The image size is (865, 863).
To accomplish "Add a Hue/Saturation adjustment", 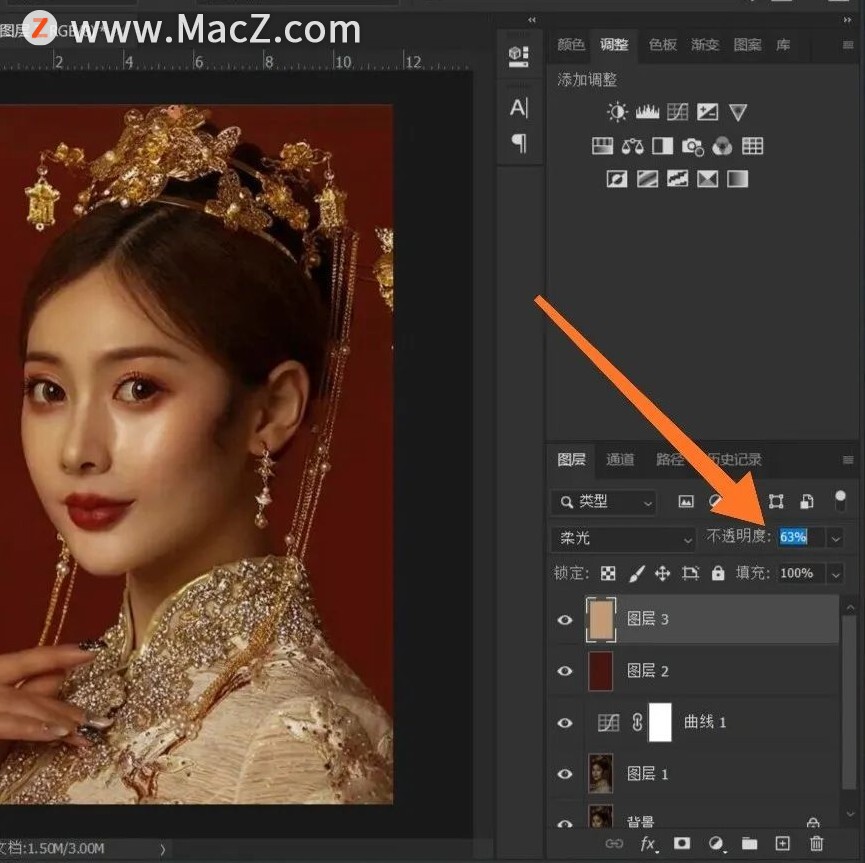I will pos(602,146).
